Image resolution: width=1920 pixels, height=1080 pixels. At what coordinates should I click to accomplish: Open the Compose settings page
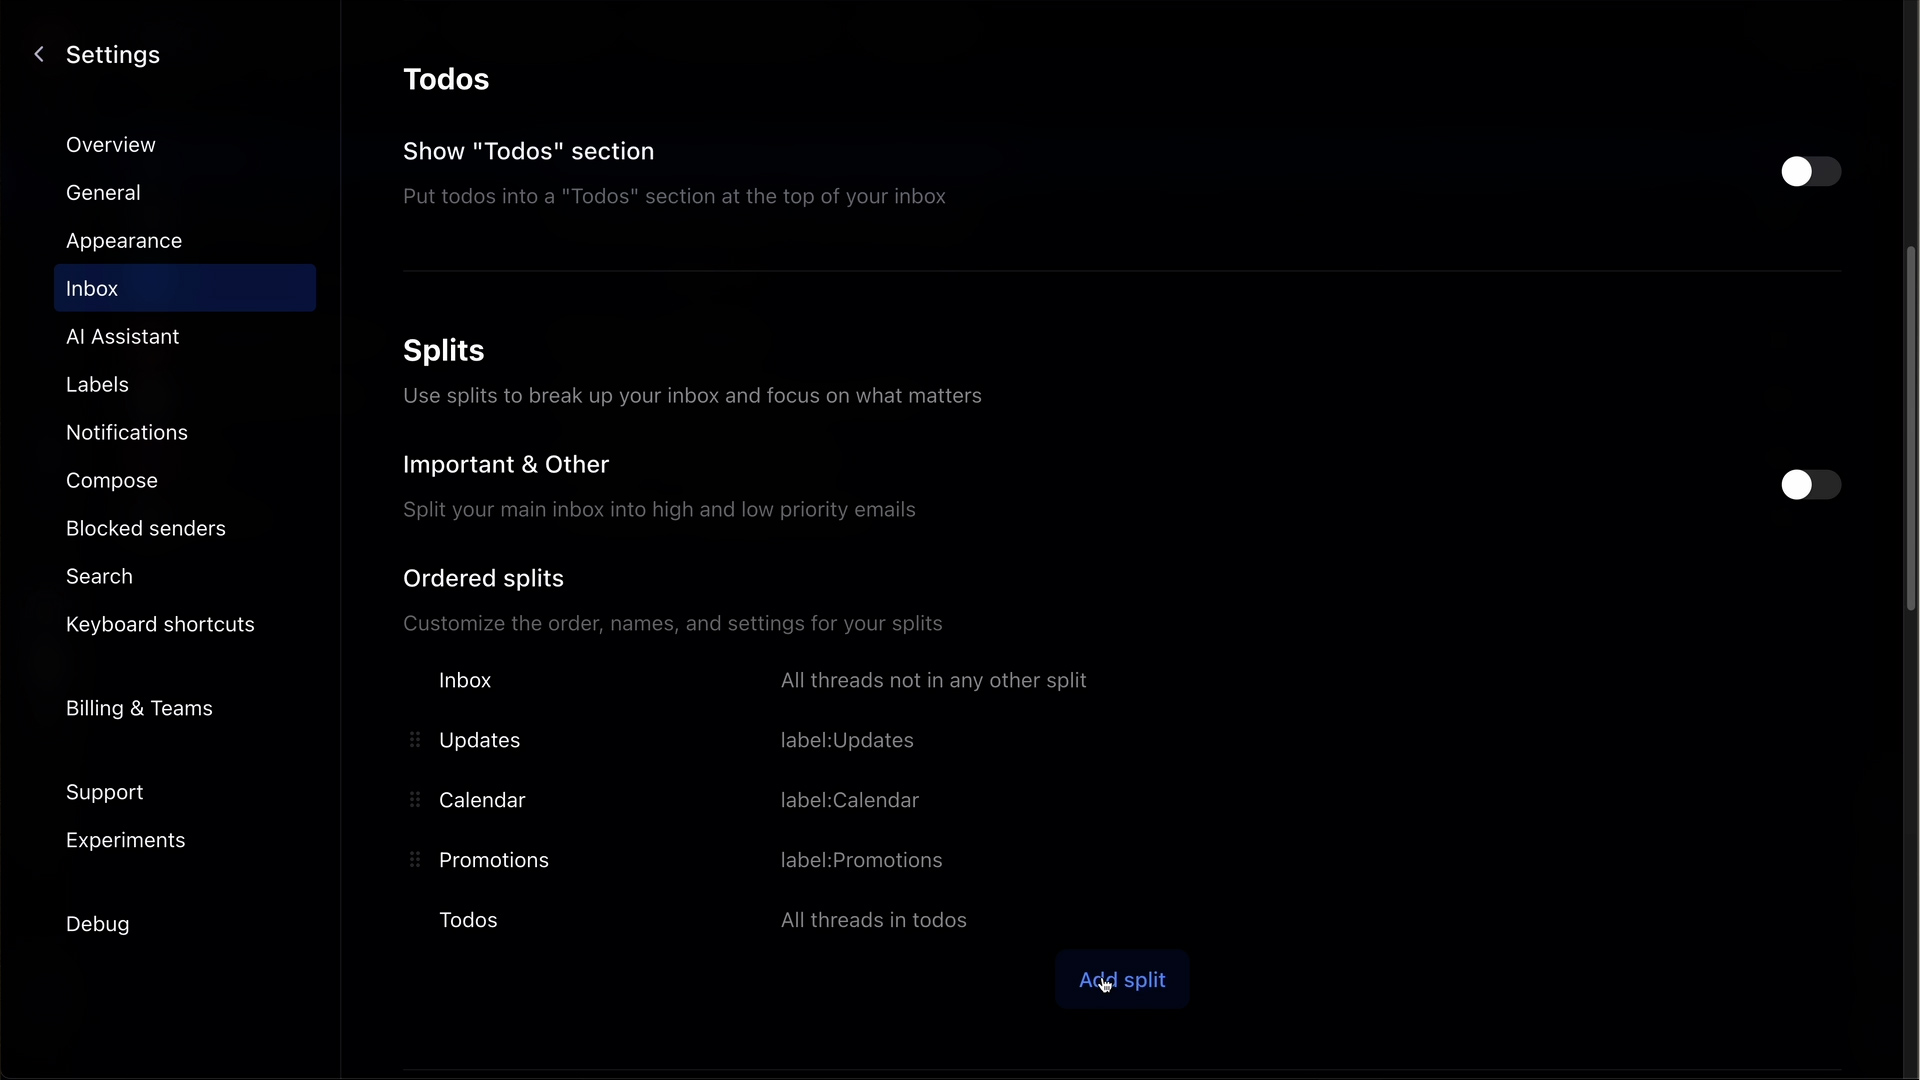click(x=111, y=480)
